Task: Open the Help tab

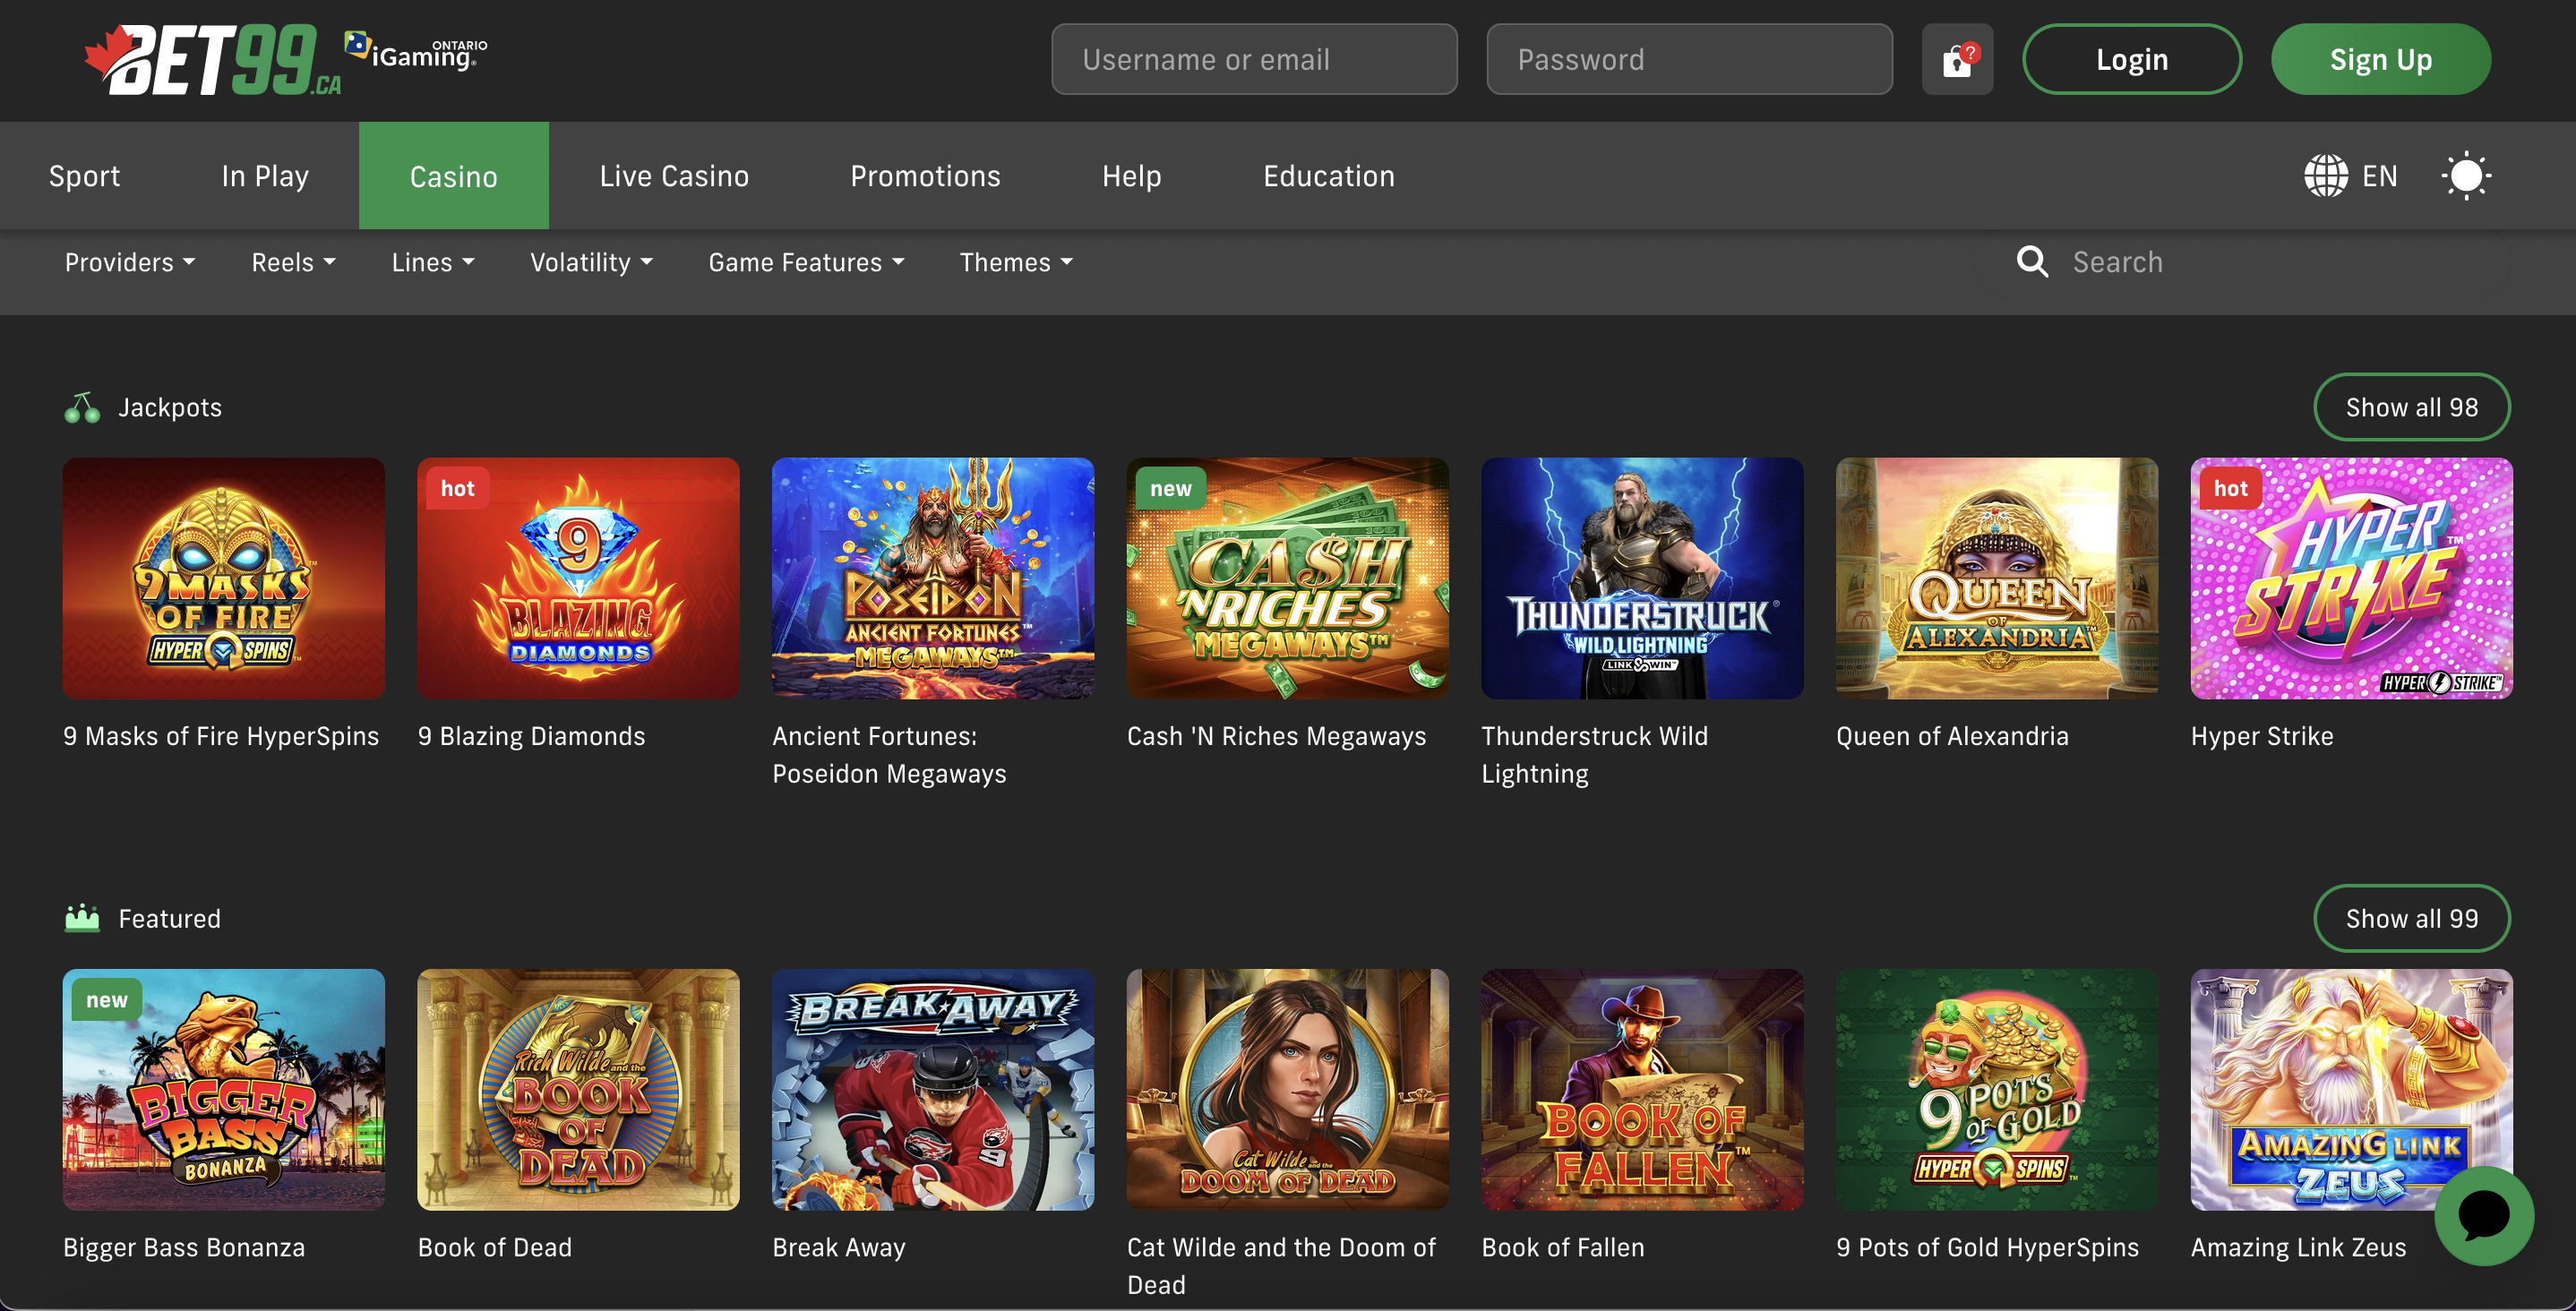Action: tap(1132, 176)
